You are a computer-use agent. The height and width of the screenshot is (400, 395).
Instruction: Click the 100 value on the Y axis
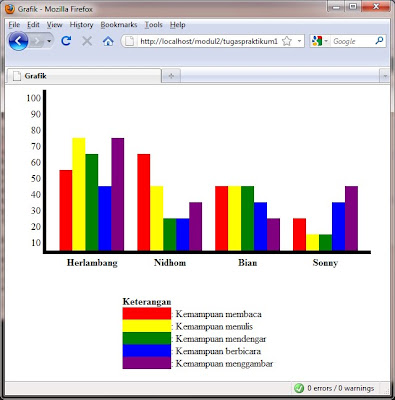point(34,98)
